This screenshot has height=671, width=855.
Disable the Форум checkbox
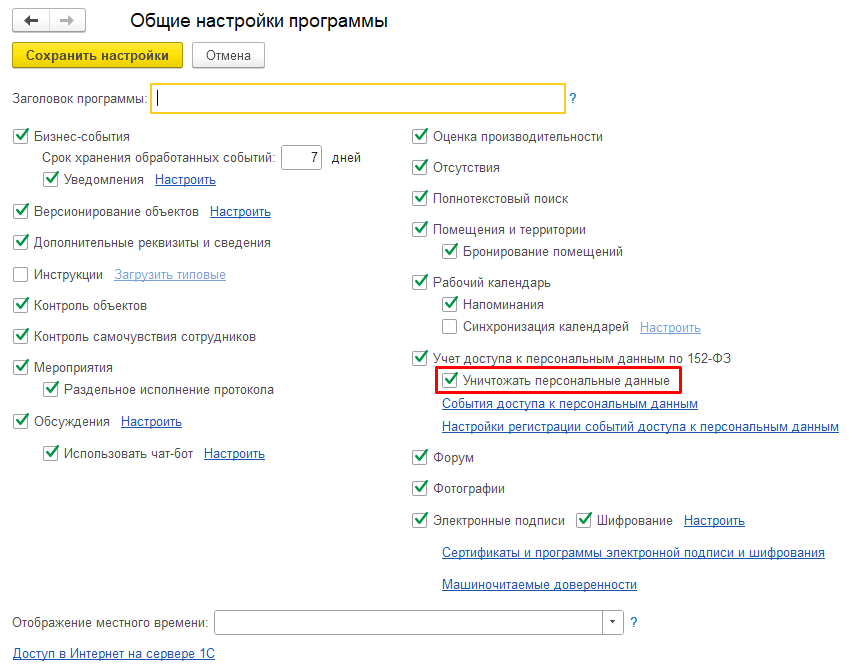click(420, 457)
